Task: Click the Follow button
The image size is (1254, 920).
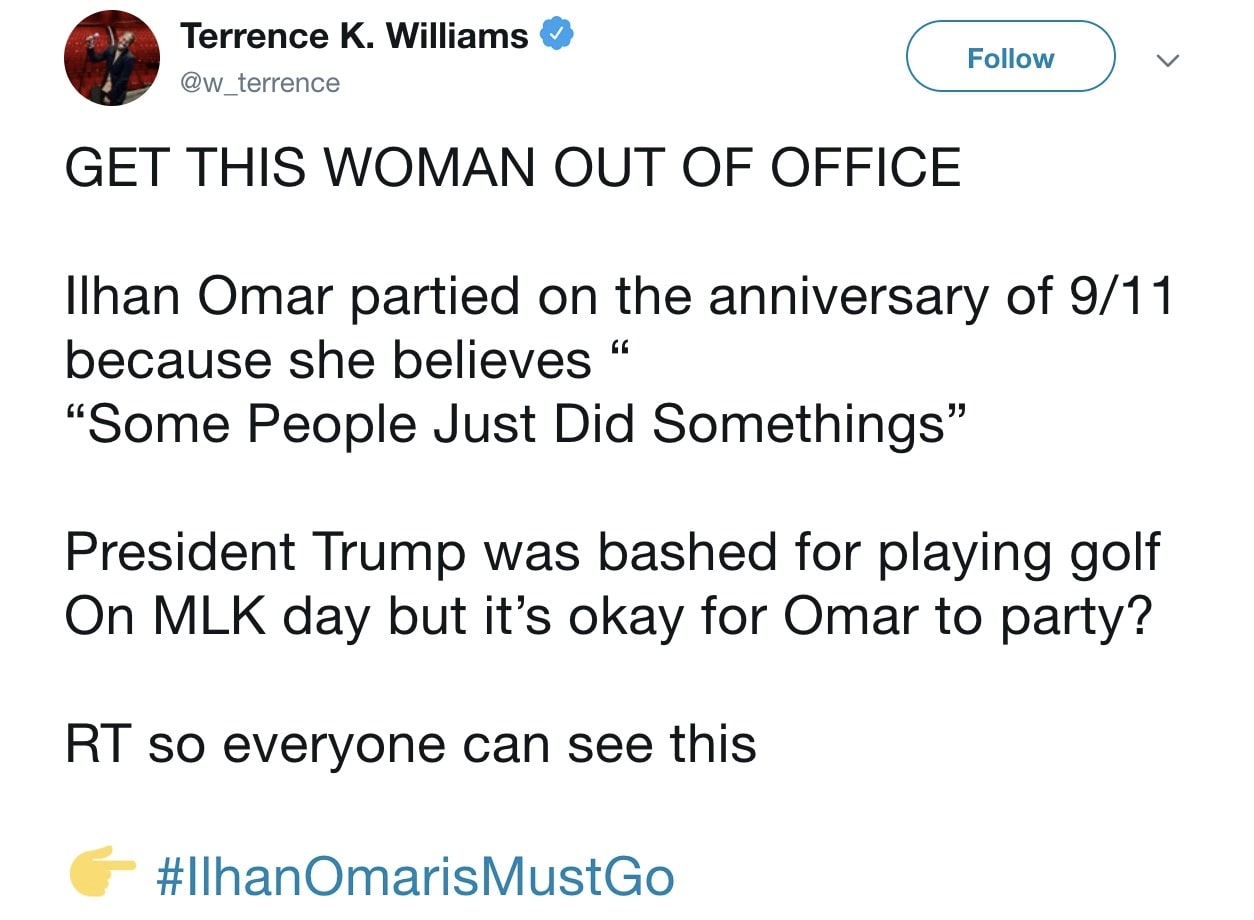Action: [x=1010, y=58]
